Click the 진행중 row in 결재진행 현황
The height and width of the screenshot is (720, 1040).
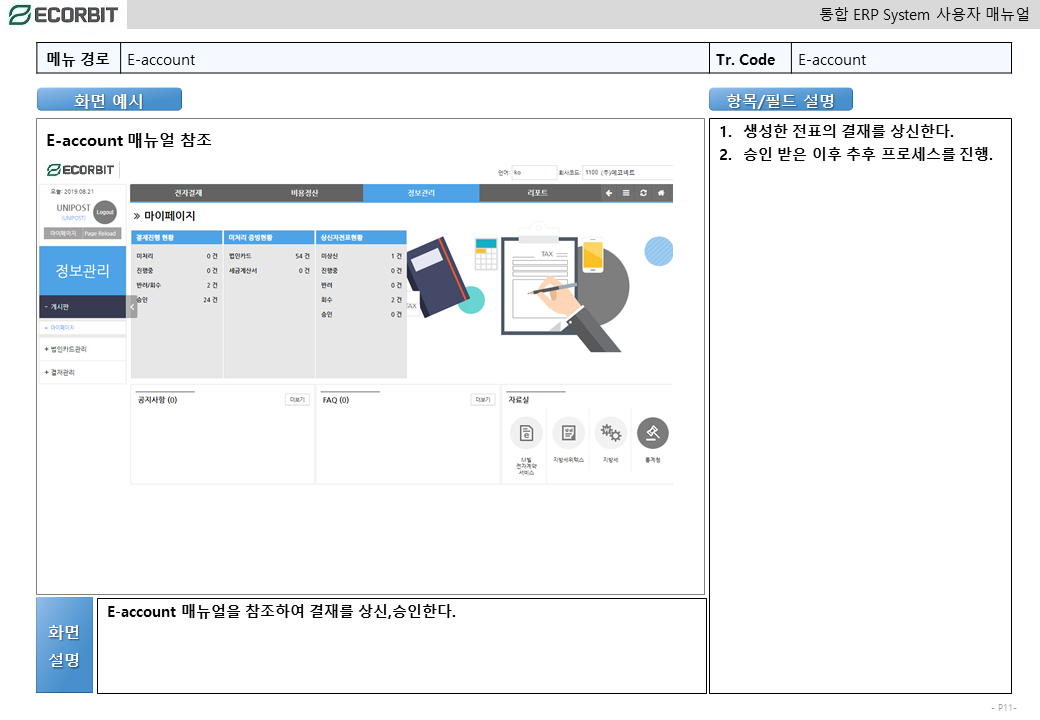pyautogui.click(x=176, y=270)
